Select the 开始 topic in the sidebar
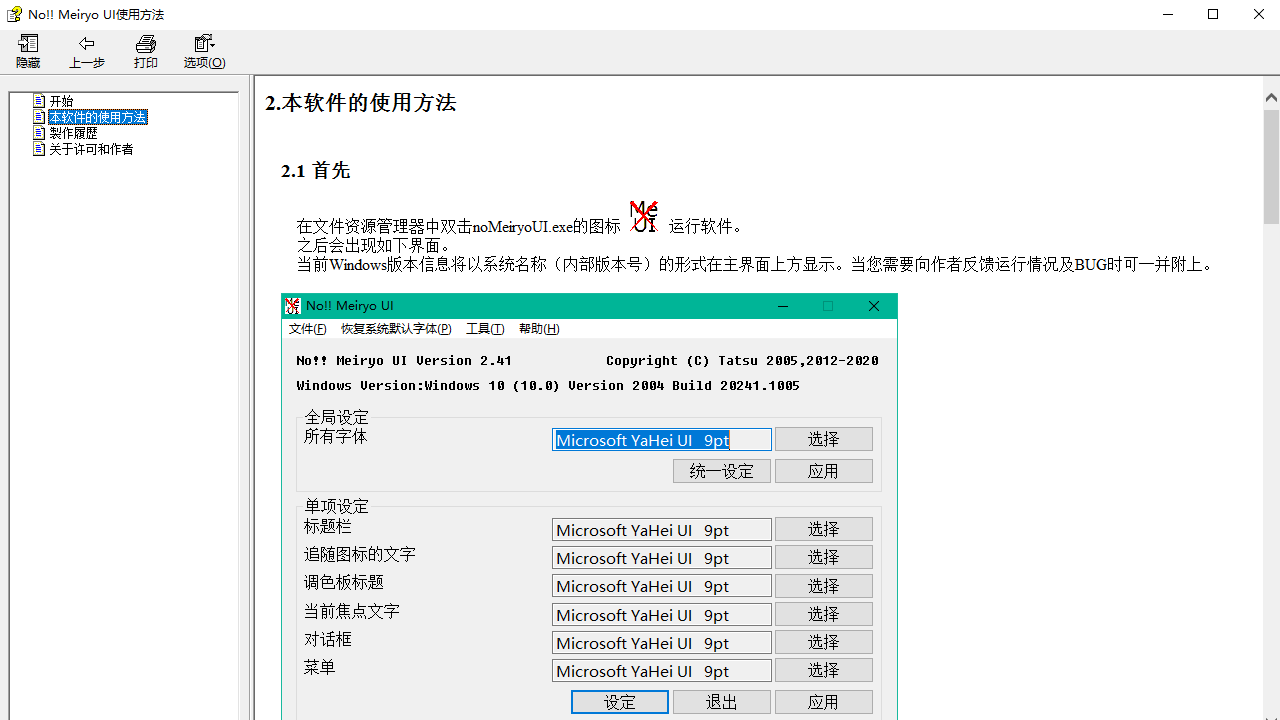1280x720 pixels. point(60,100)
